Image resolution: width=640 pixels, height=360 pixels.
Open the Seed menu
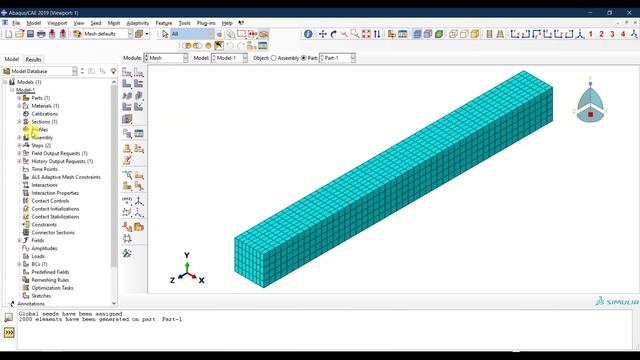coord(96,23)
